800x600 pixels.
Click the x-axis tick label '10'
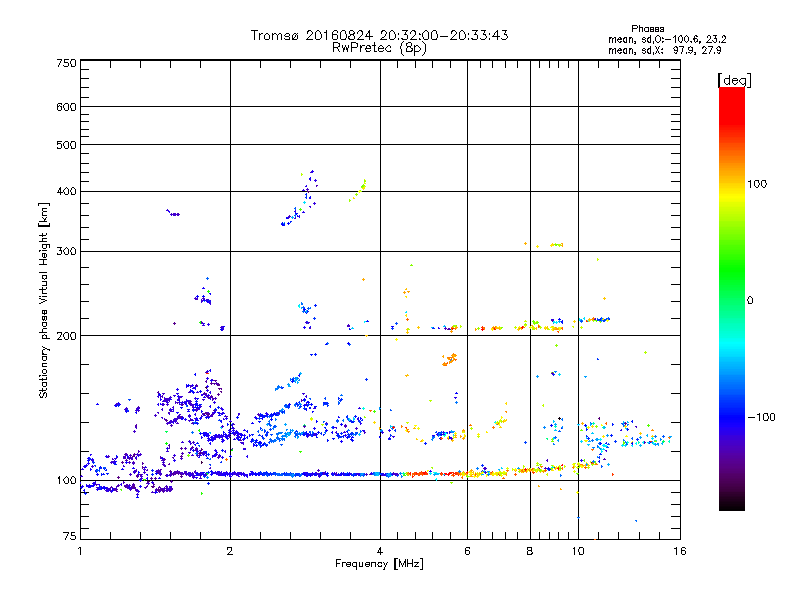coord(578,551)
